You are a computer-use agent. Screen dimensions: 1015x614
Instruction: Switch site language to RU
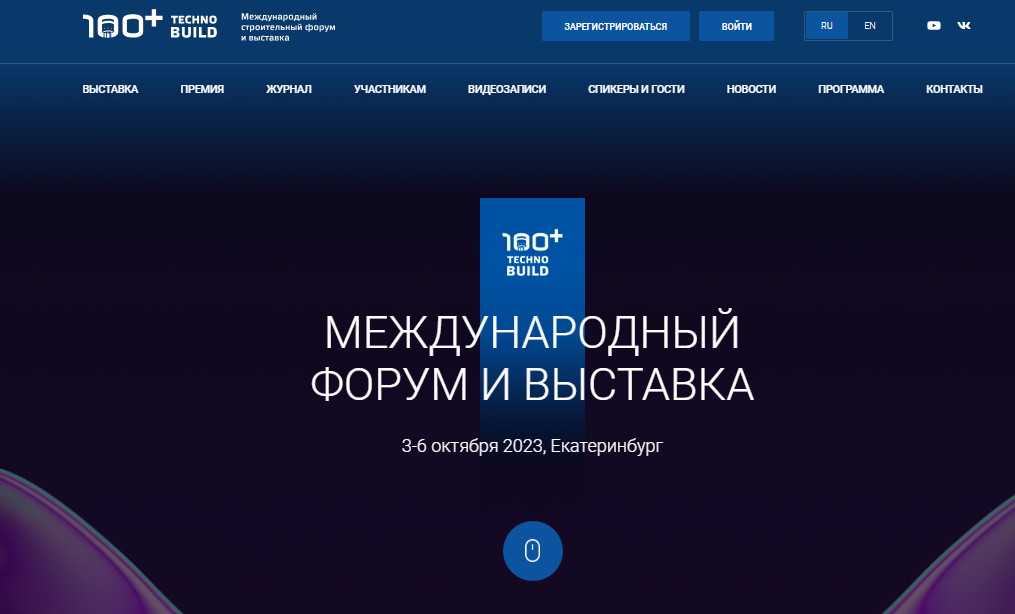pyautogui.click(x=827, y=26)
